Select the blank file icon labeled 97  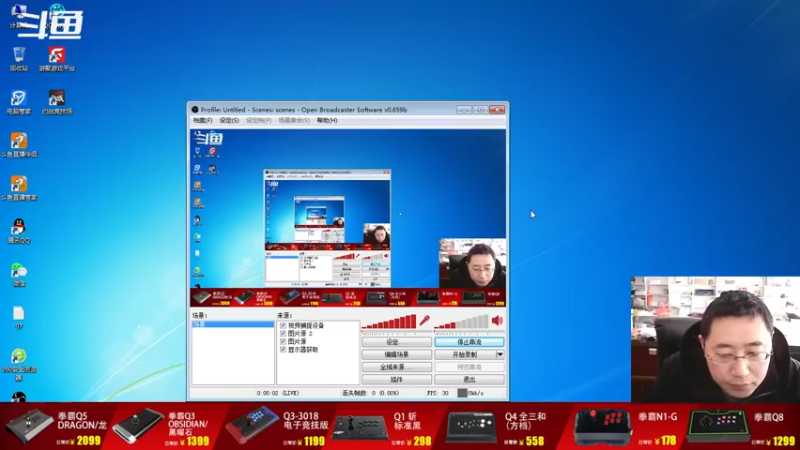(x=19, y=318)
